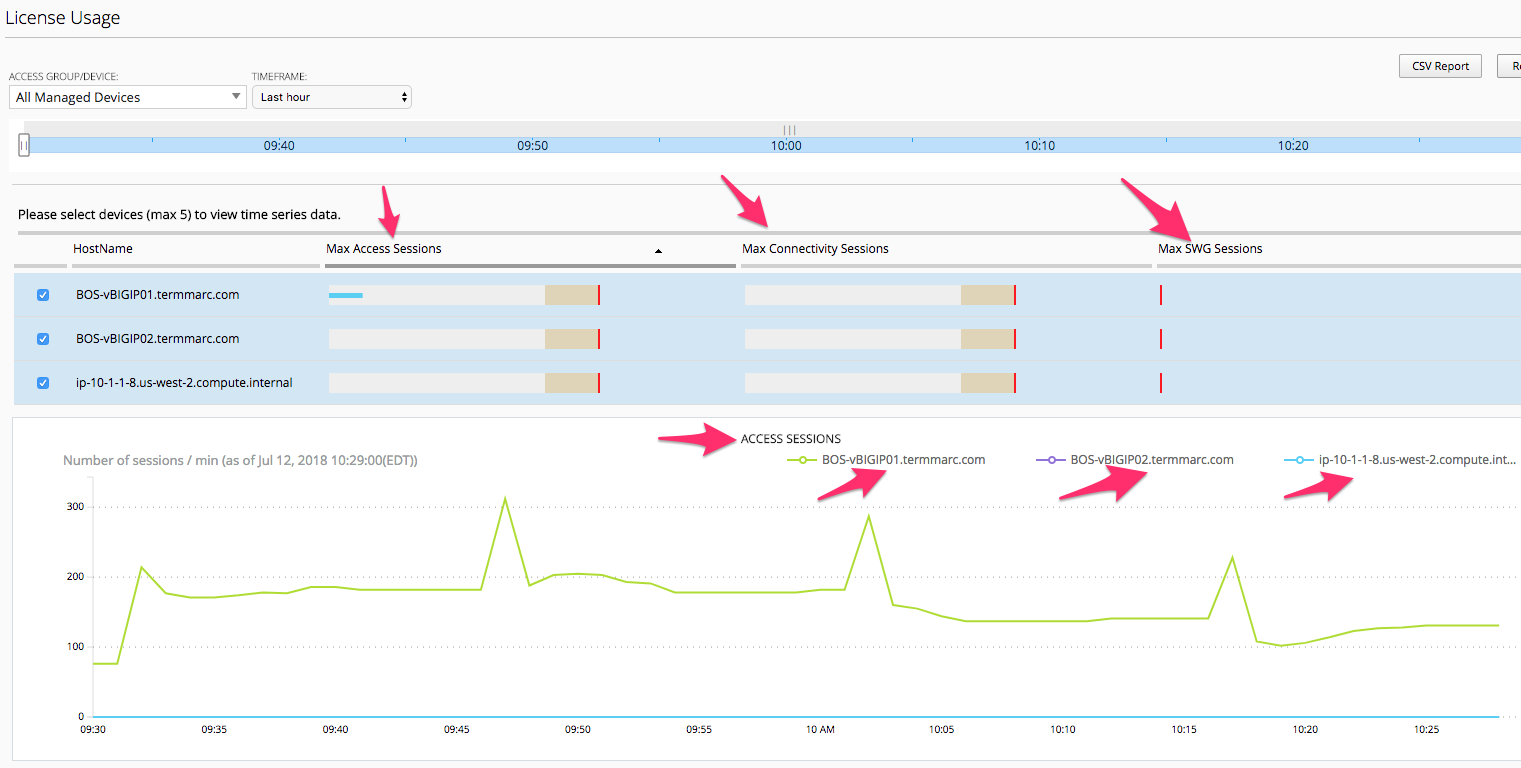Click the sort arrow in Max Access Sessions header

click(658, 251)
